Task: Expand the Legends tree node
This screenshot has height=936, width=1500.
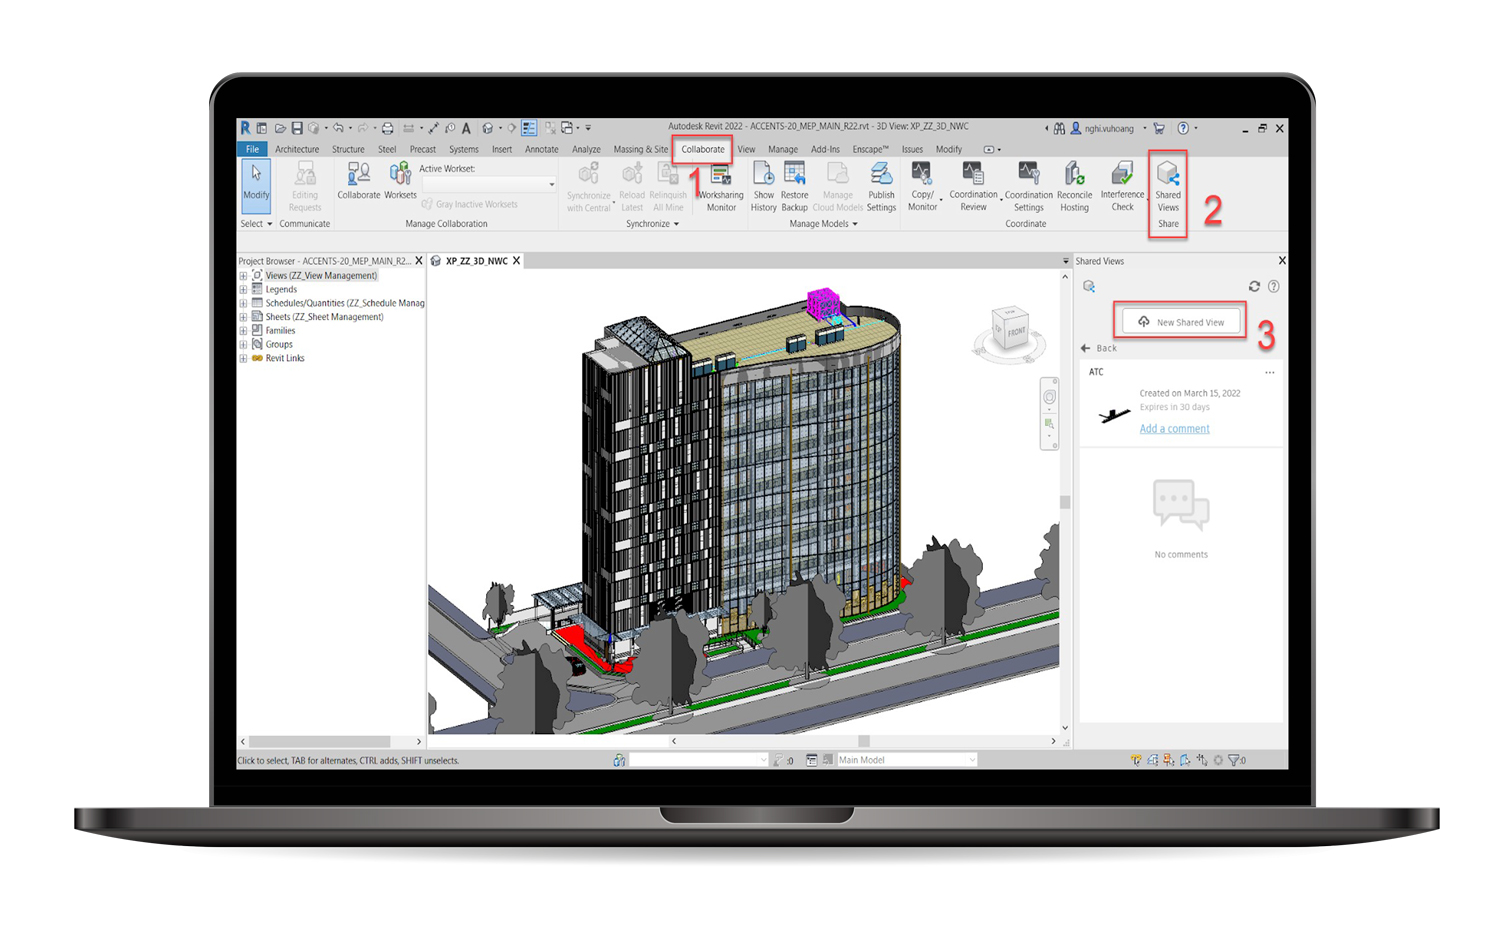Action: pos(243,289)
